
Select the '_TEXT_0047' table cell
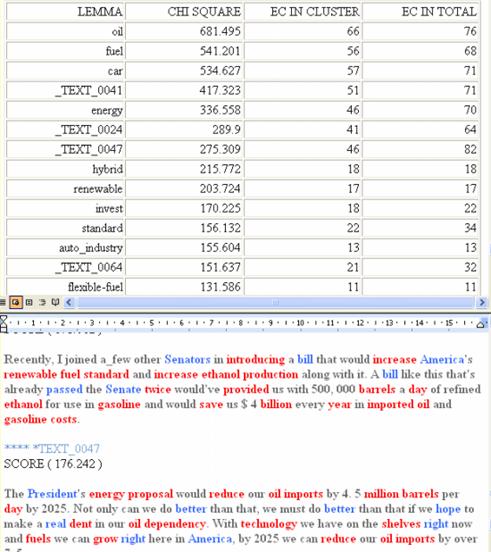(x=66, y=150)
